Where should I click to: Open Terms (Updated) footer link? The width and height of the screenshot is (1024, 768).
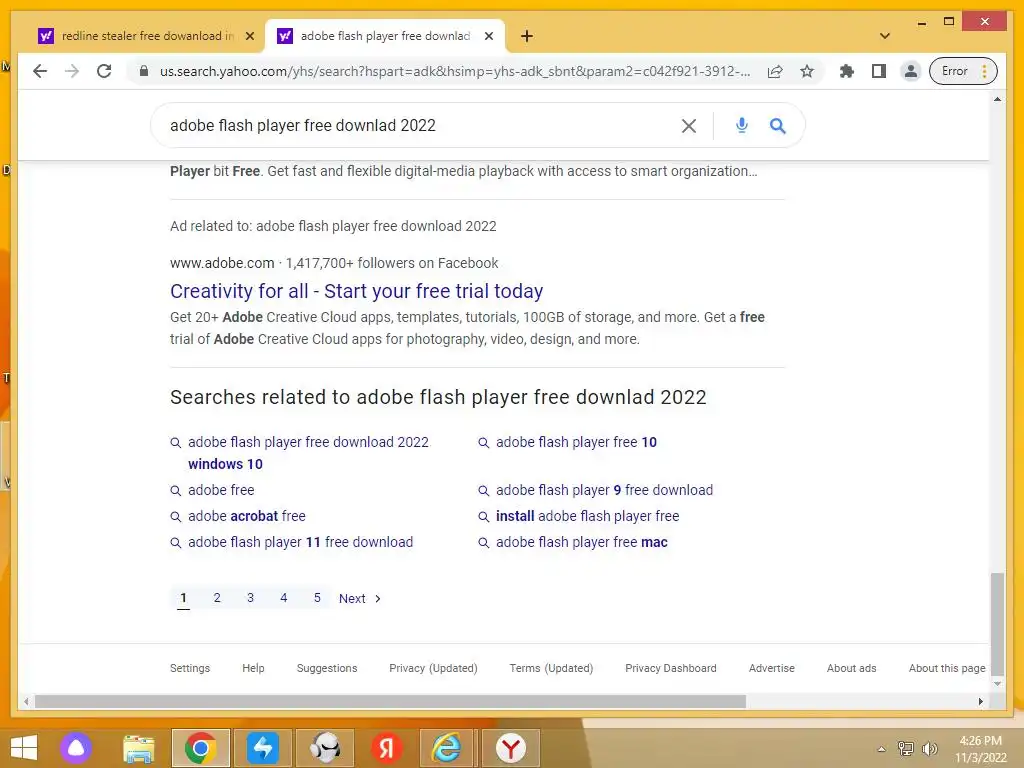[551, 668]
